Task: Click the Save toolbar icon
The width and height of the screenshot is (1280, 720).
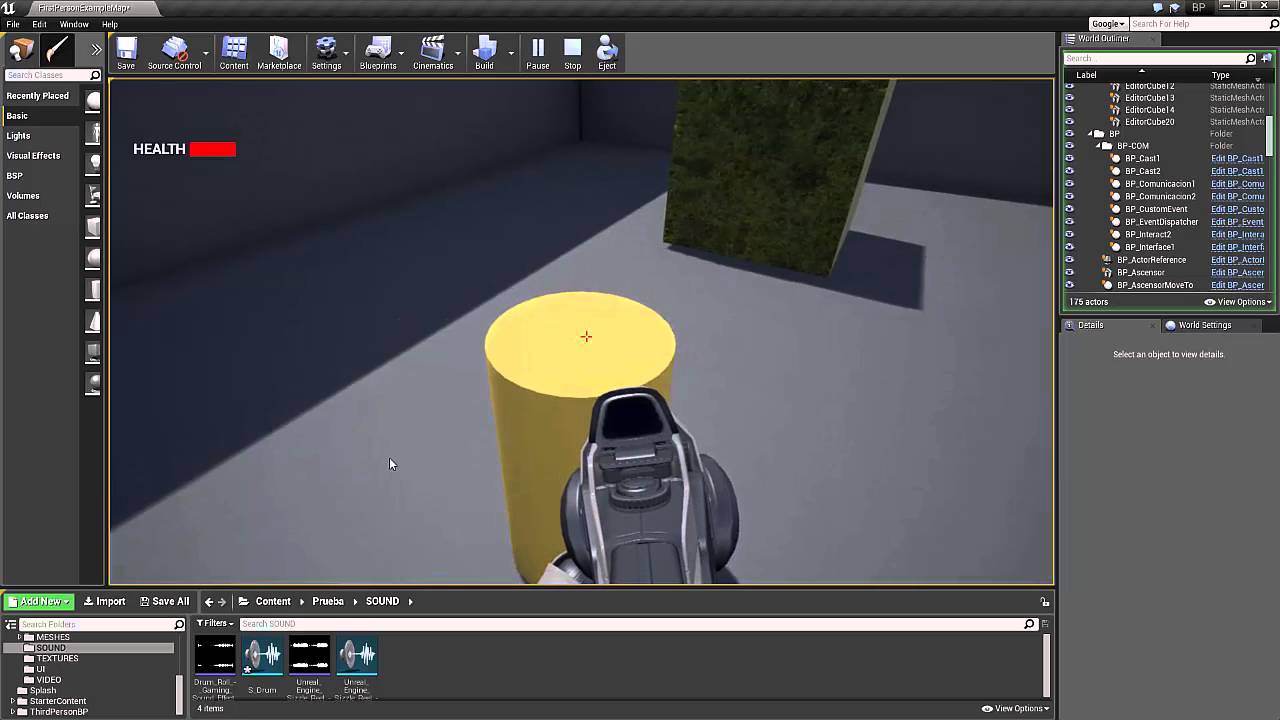Action: 126,53
